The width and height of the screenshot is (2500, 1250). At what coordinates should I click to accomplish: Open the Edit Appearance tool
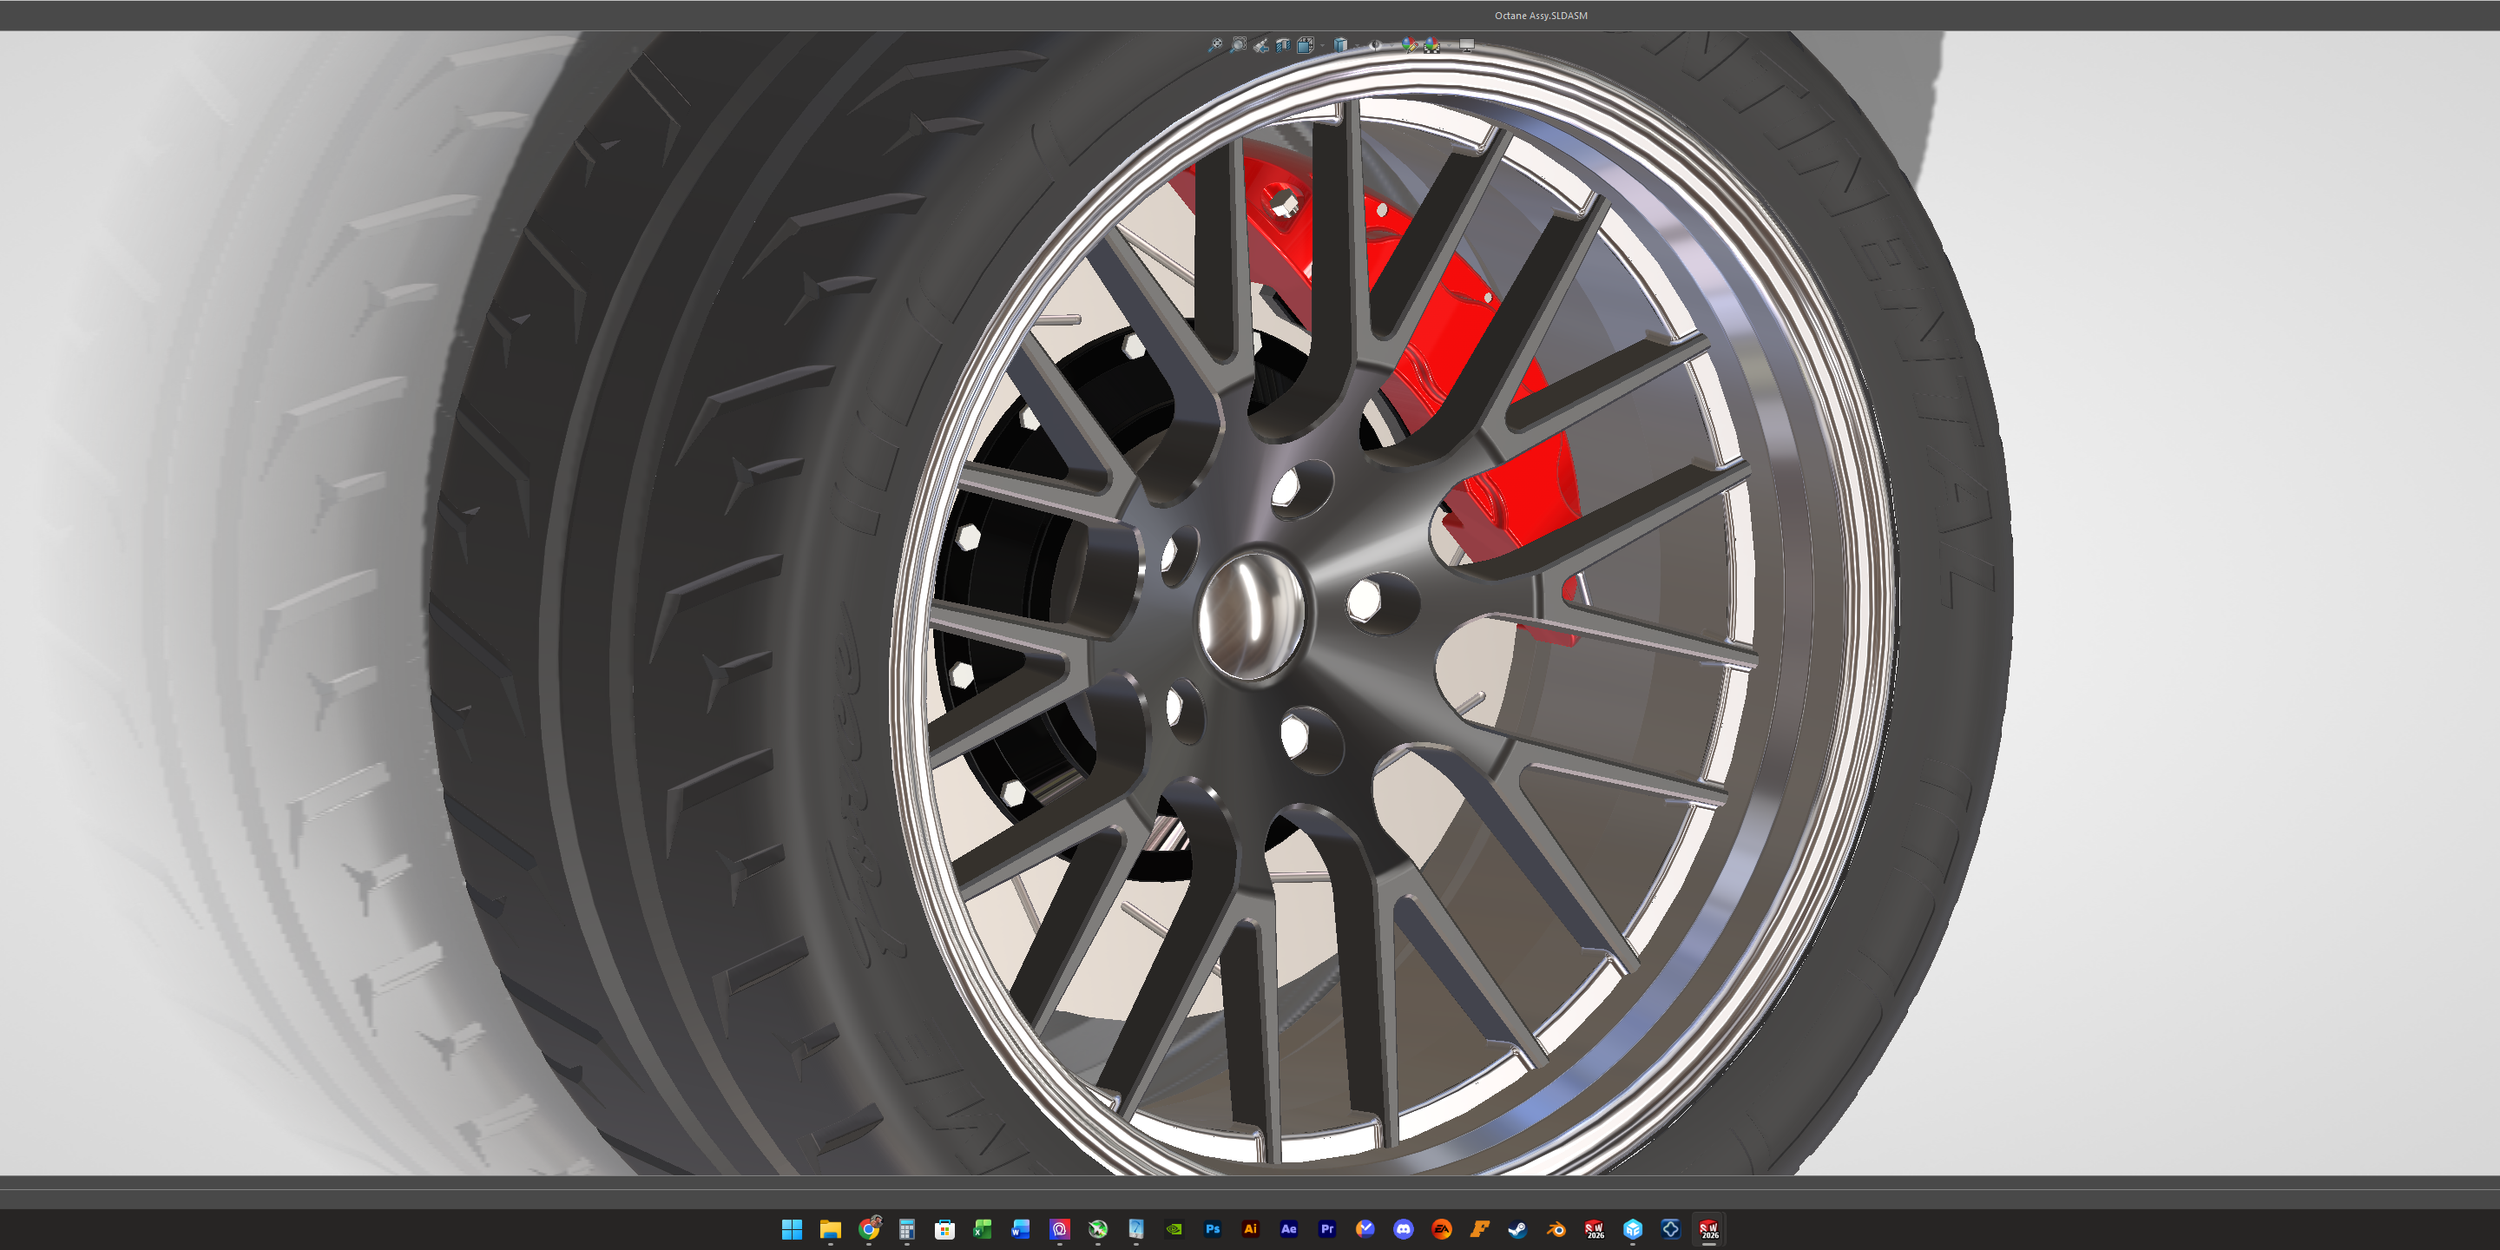[1409, 46]
